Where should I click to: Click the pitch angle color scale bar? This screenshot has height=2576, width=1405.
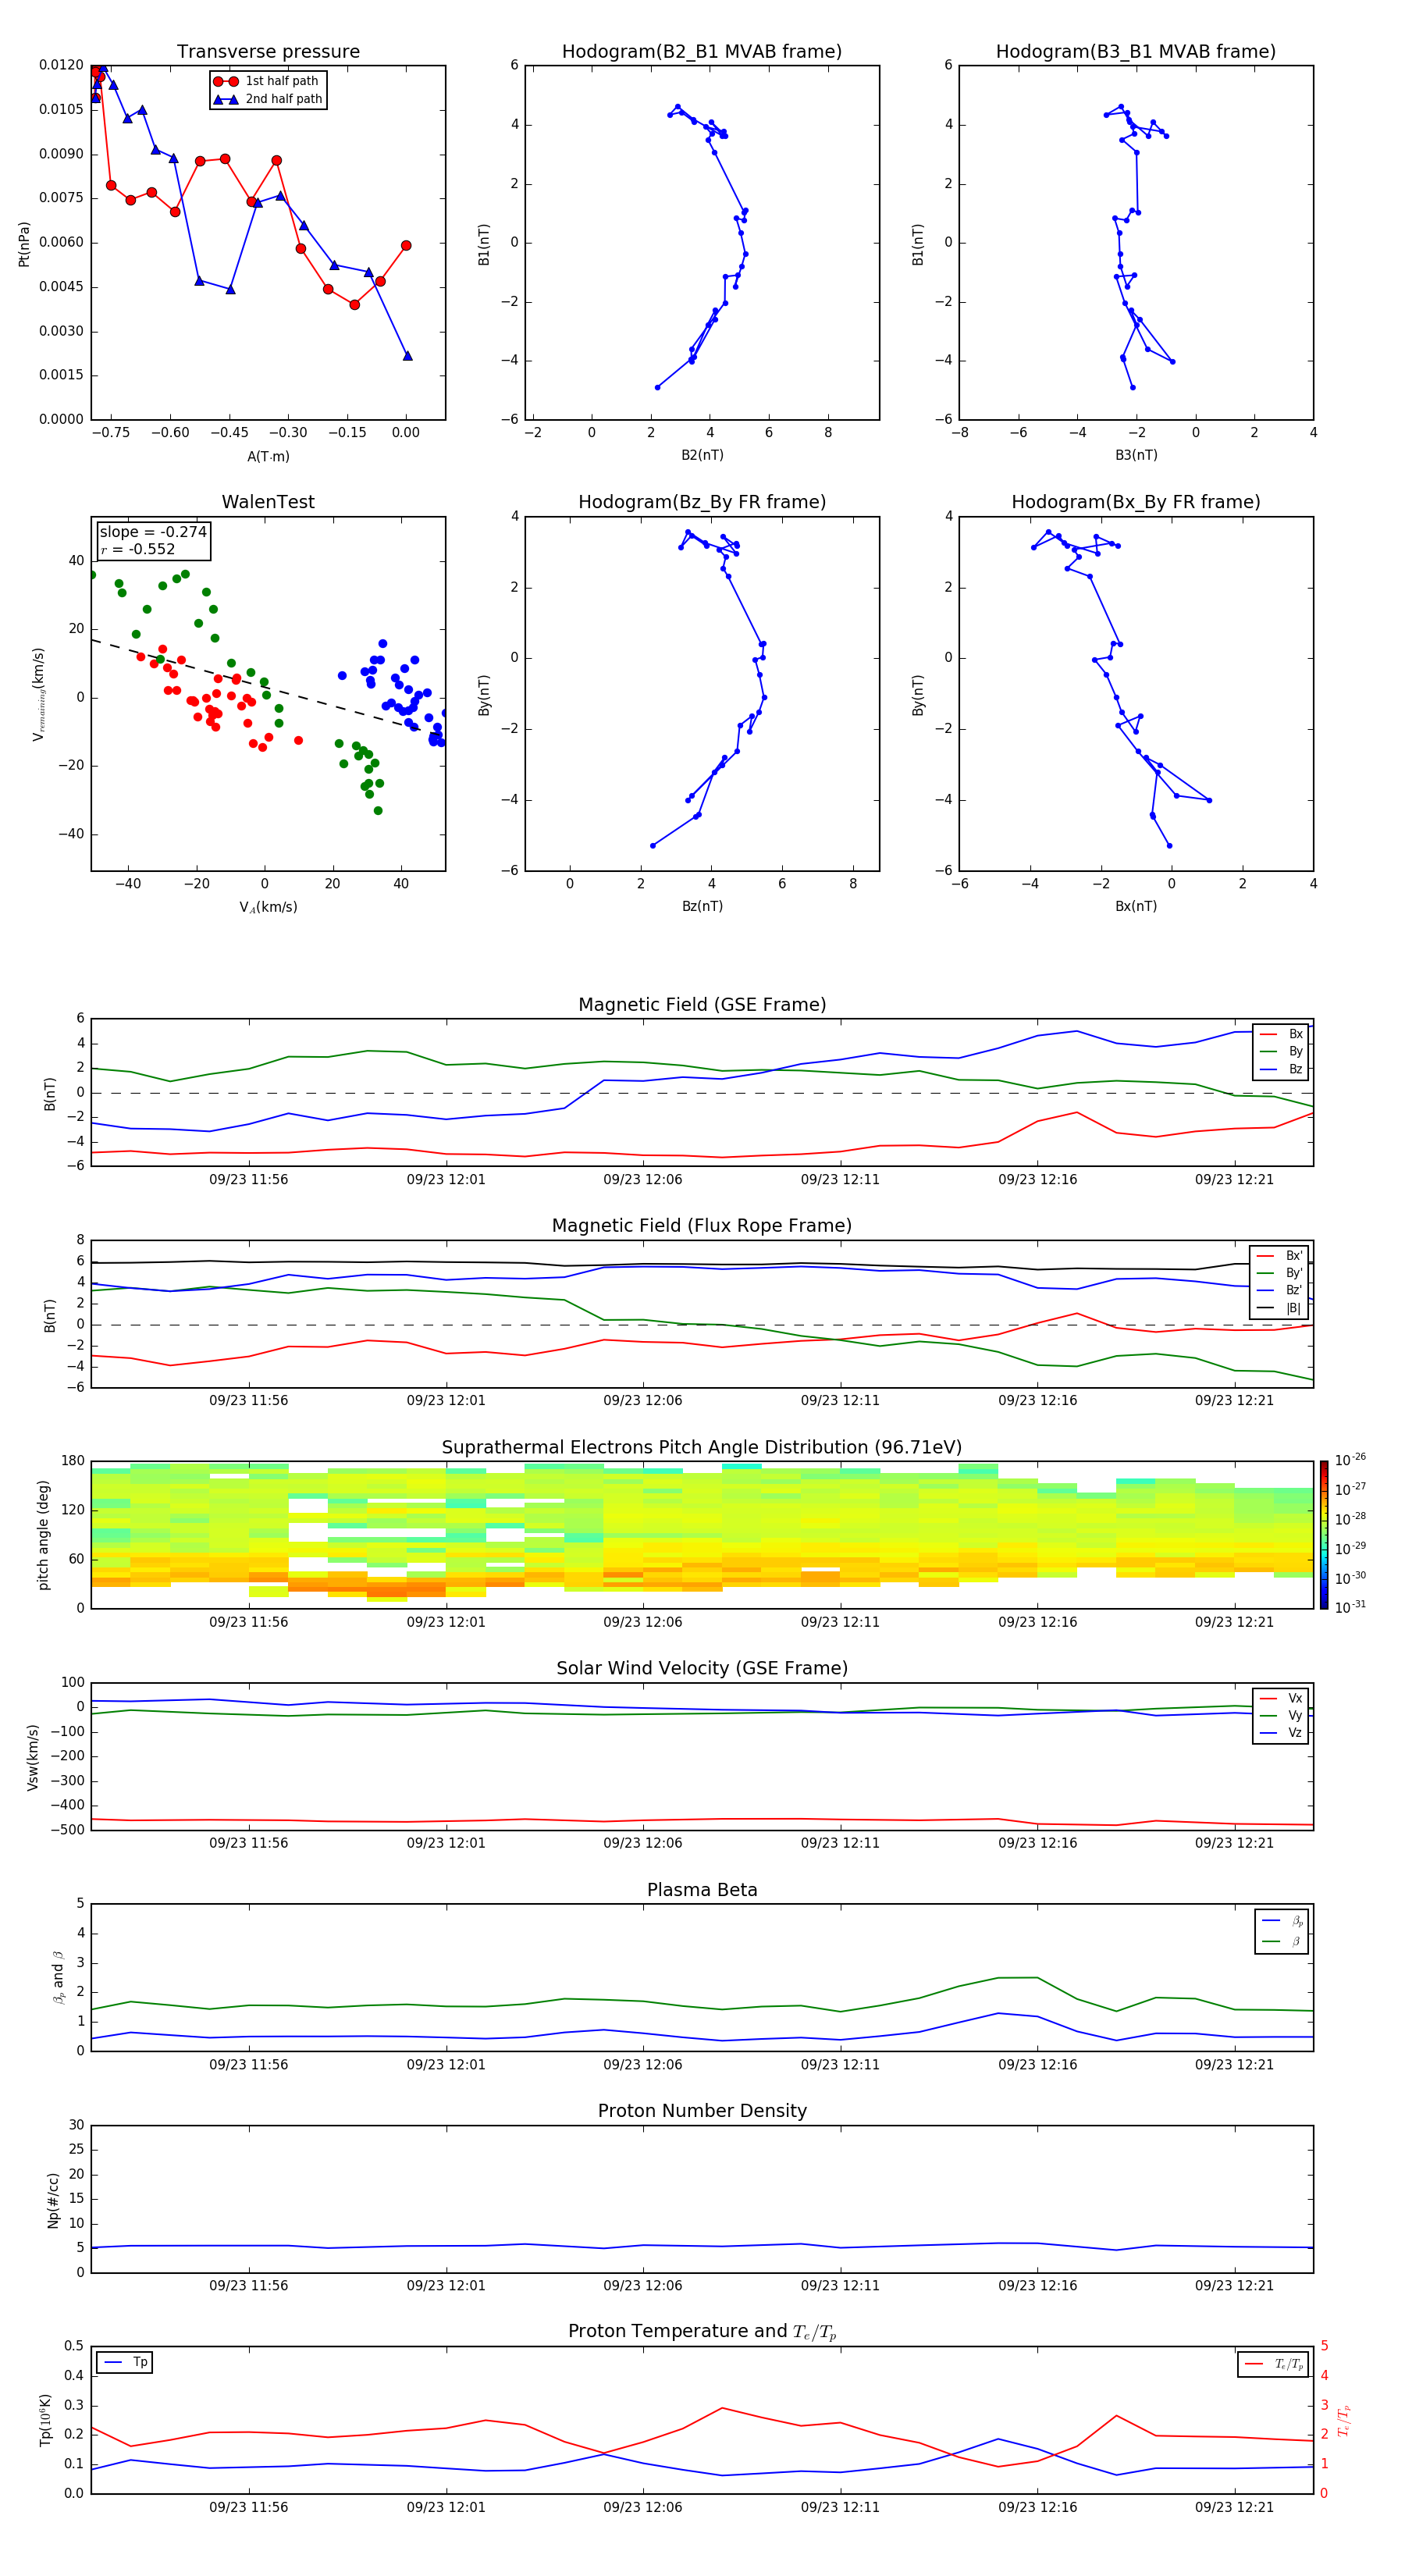(x=1323, y=1535)
